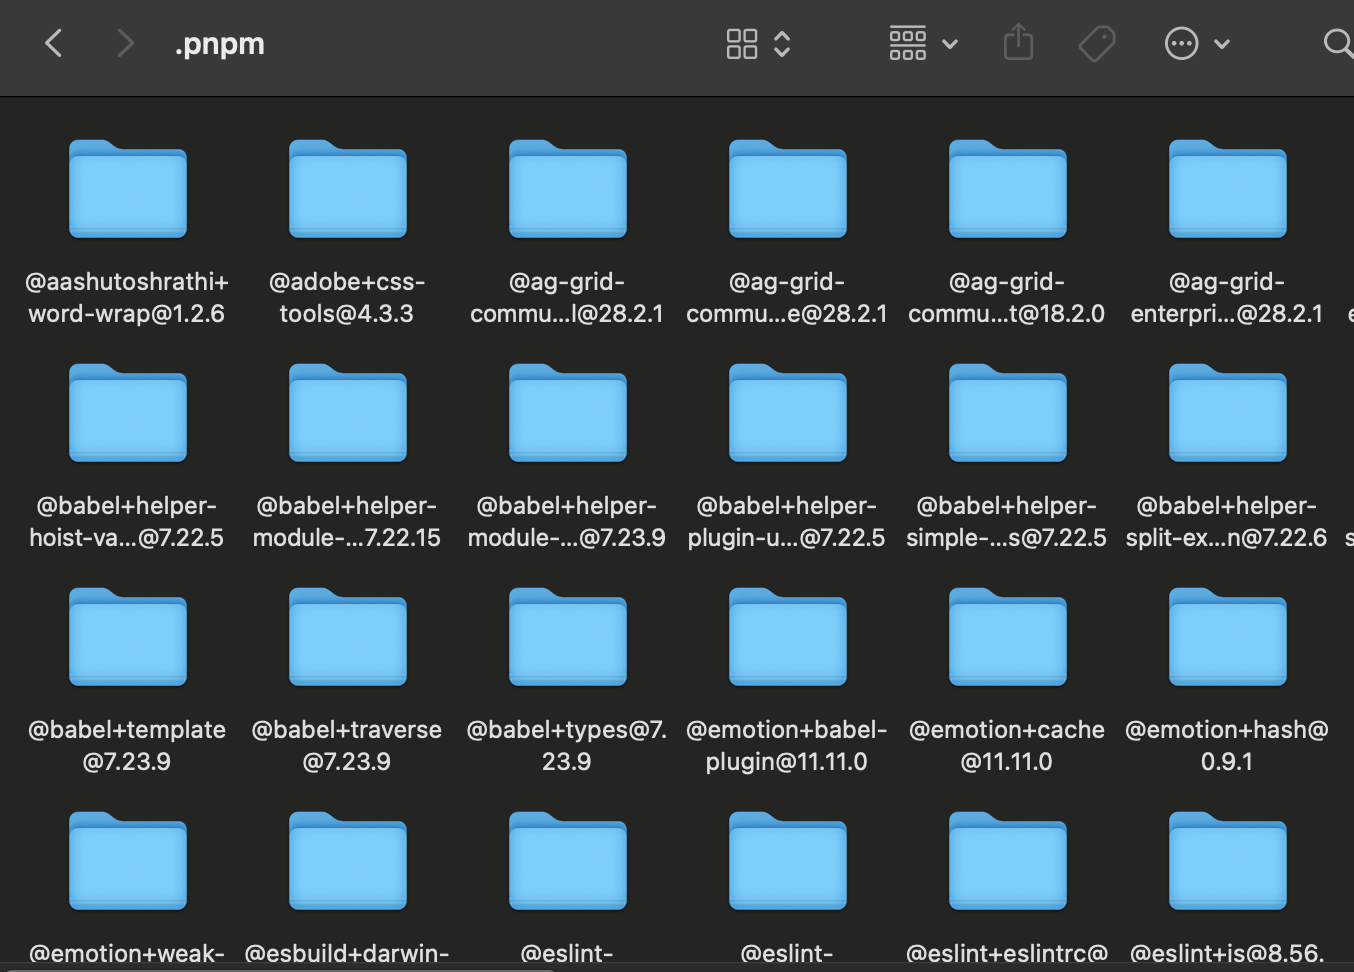Select the @ag-grid-commu...l@28.2.1 folder icon

[568, 189]
